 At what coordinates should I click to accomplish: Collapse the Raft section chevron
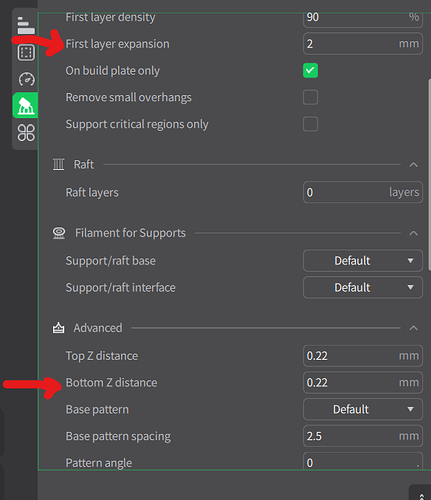(413, 165)
